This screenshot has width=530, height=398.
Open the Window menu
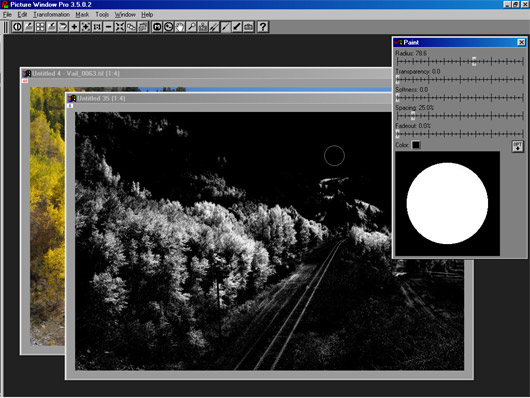(125, 15)
